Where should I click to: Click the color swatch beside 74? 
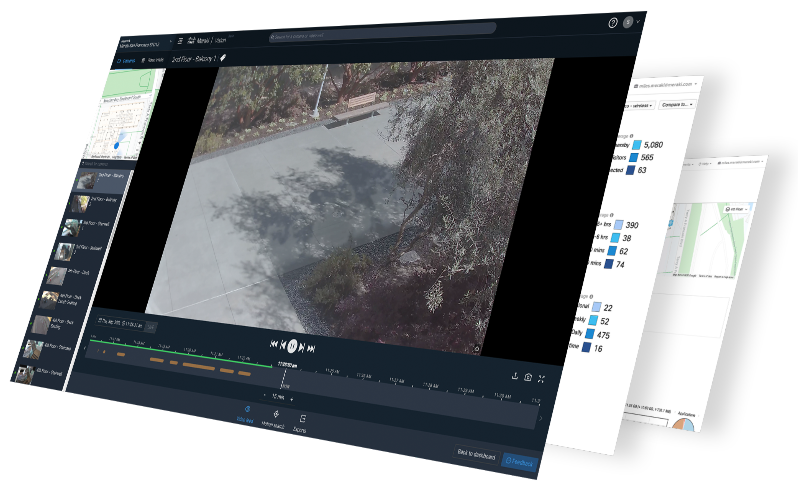point(608,264)
